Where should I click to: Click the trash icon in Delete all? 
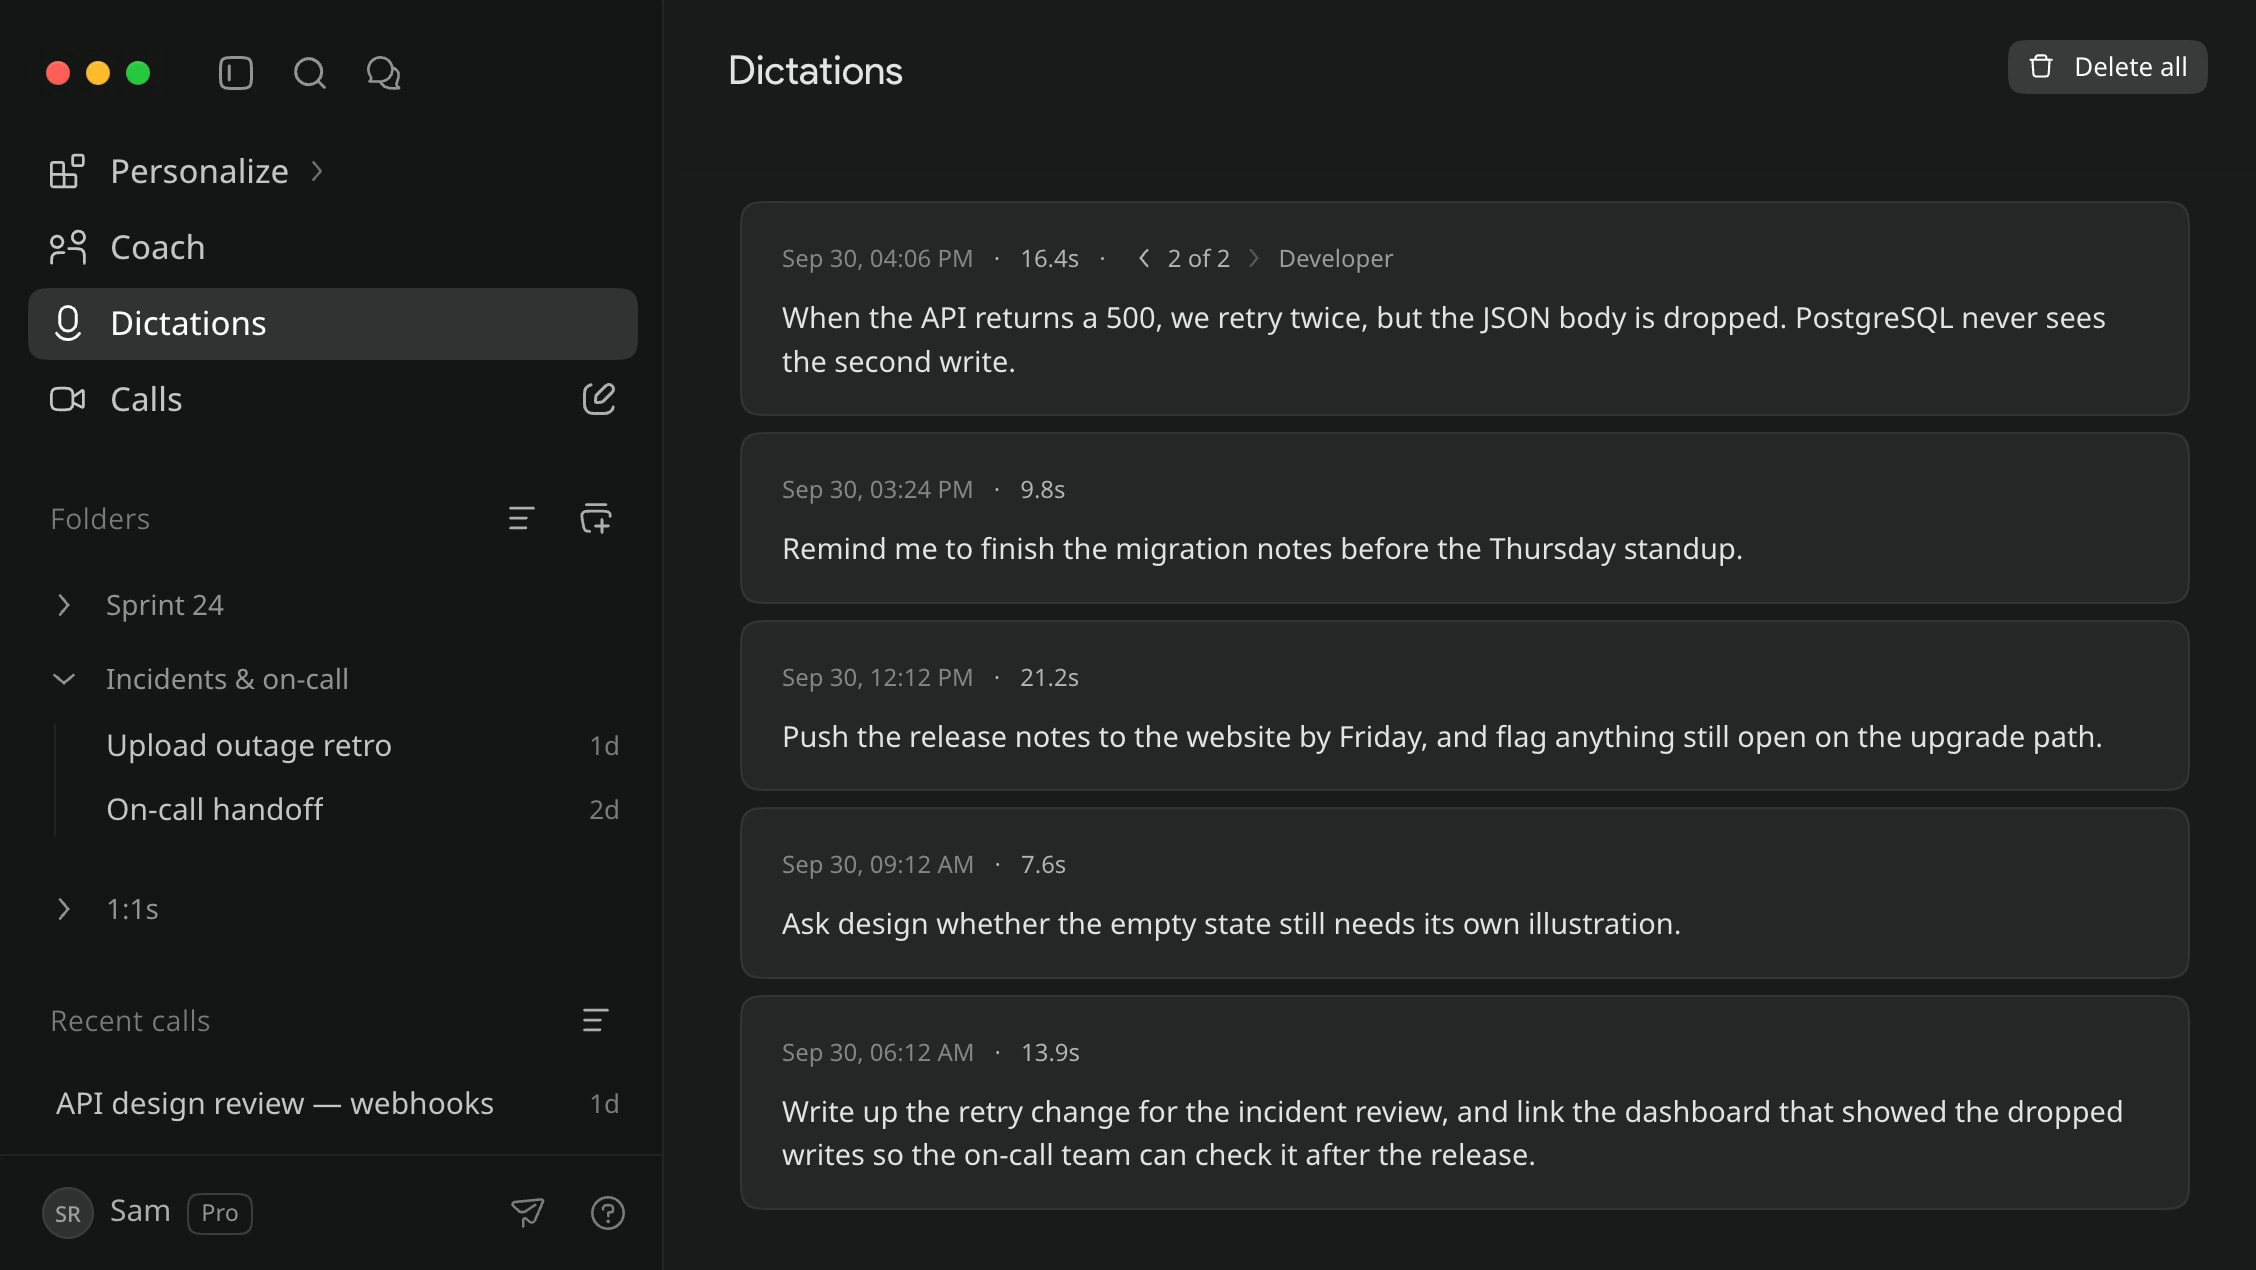tap(2040, 67)
